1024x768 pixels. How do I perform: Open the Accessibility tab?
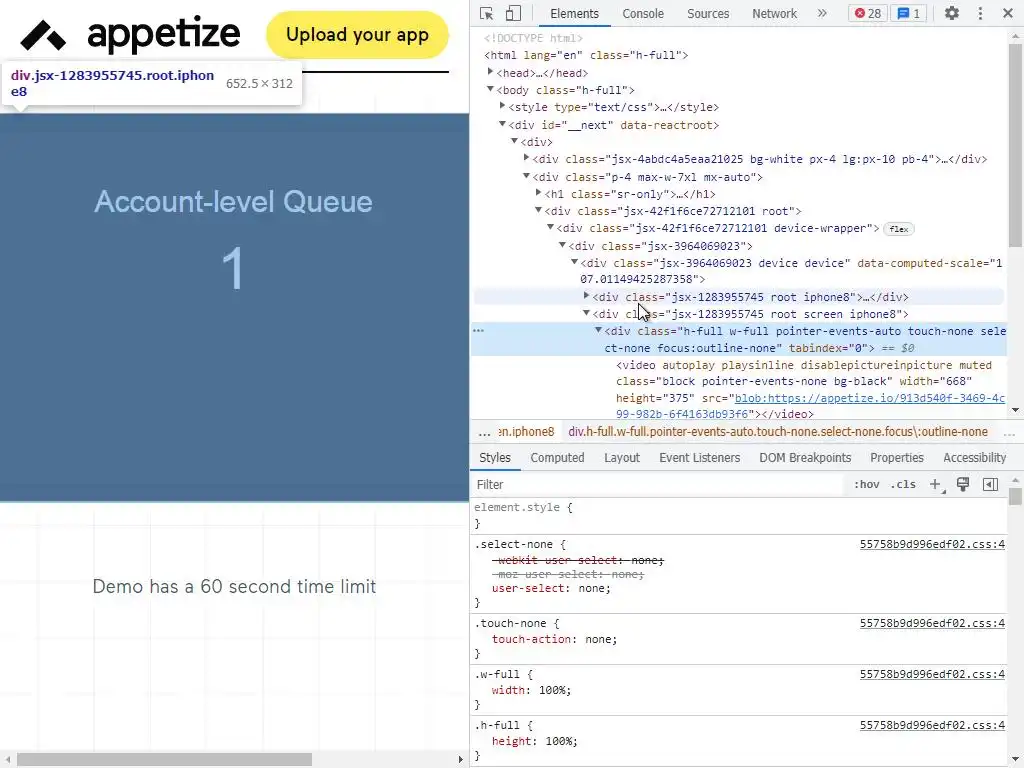pos(974,458)
